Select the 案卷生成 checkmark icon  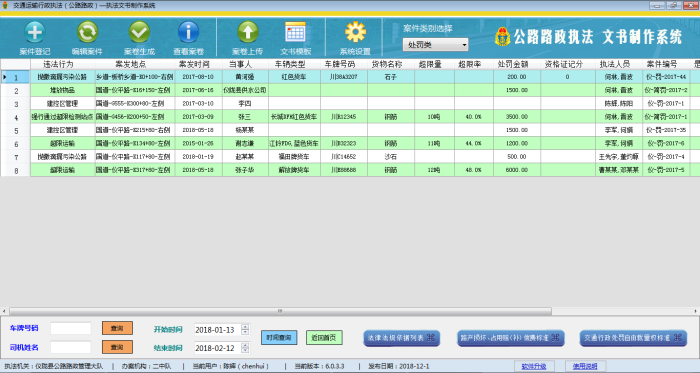tap(139, 33)
